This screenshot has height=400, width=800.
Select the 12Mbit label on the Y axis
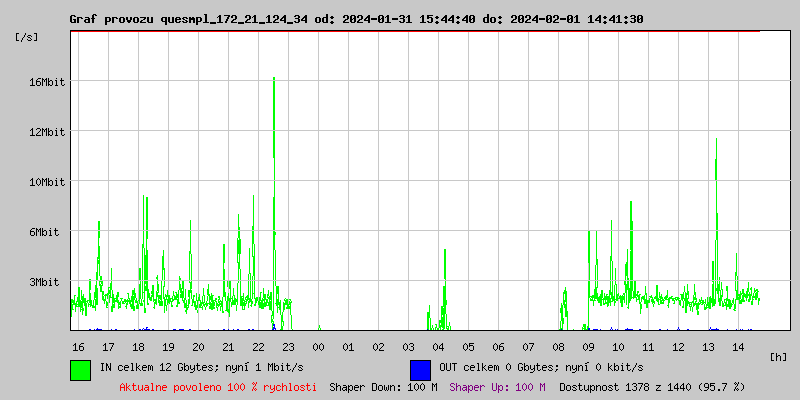click(x=46, y=132)
